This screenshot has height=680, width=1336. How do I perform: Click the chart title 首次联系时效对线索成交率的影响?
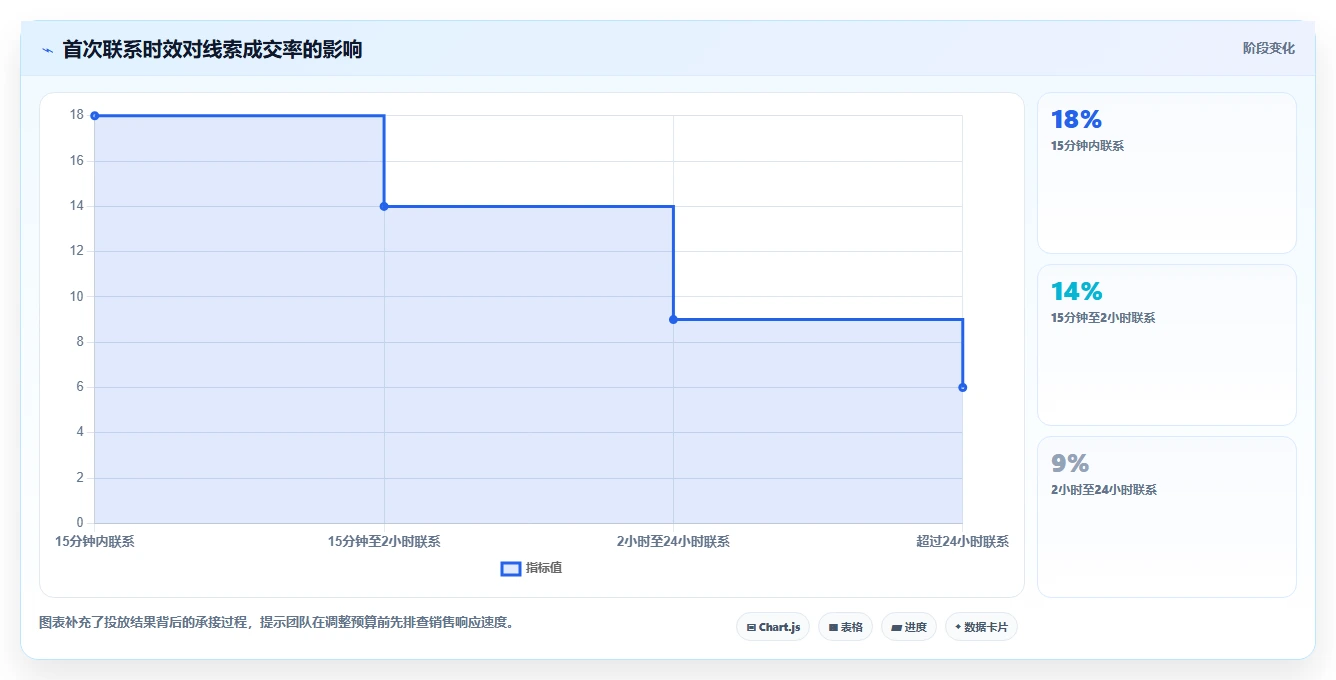pos(212,49)
